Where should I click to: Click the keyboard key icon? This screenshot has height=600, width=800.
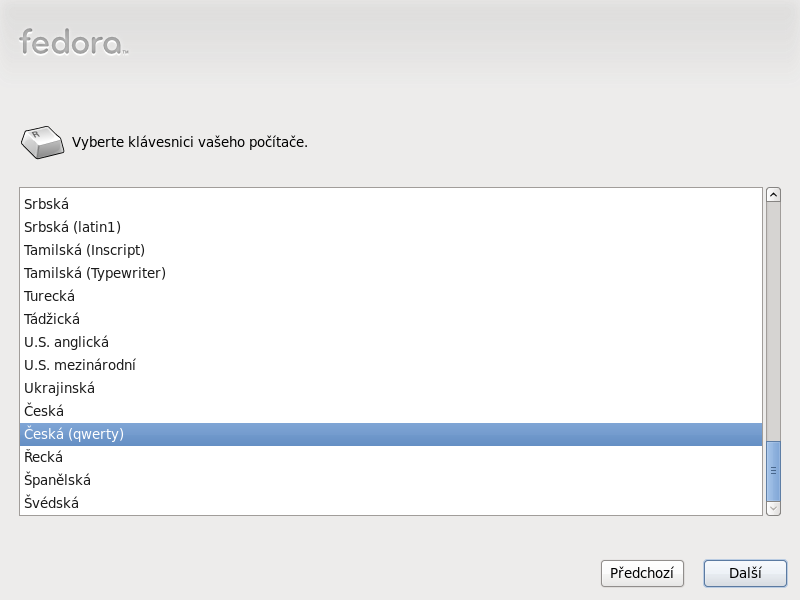click(x=42, y=142)
